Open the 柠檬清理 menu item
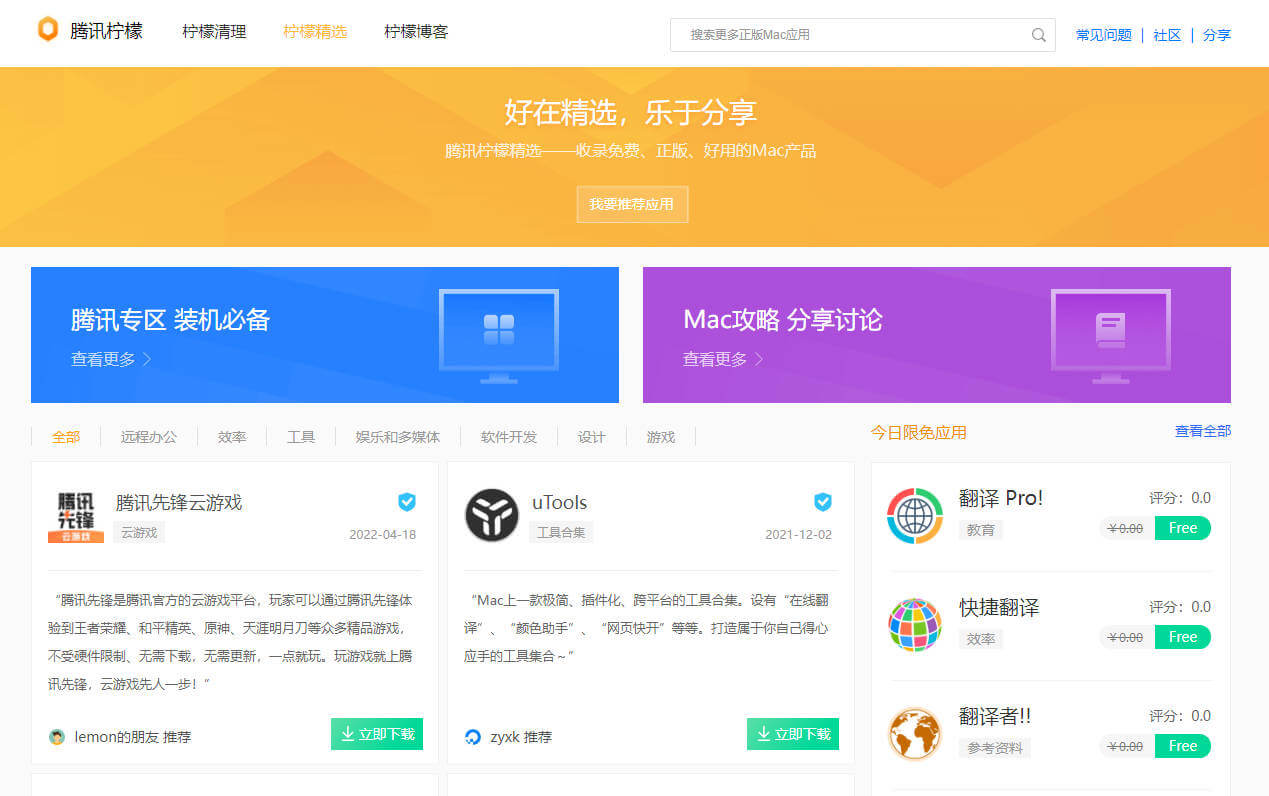 point(214,31)
